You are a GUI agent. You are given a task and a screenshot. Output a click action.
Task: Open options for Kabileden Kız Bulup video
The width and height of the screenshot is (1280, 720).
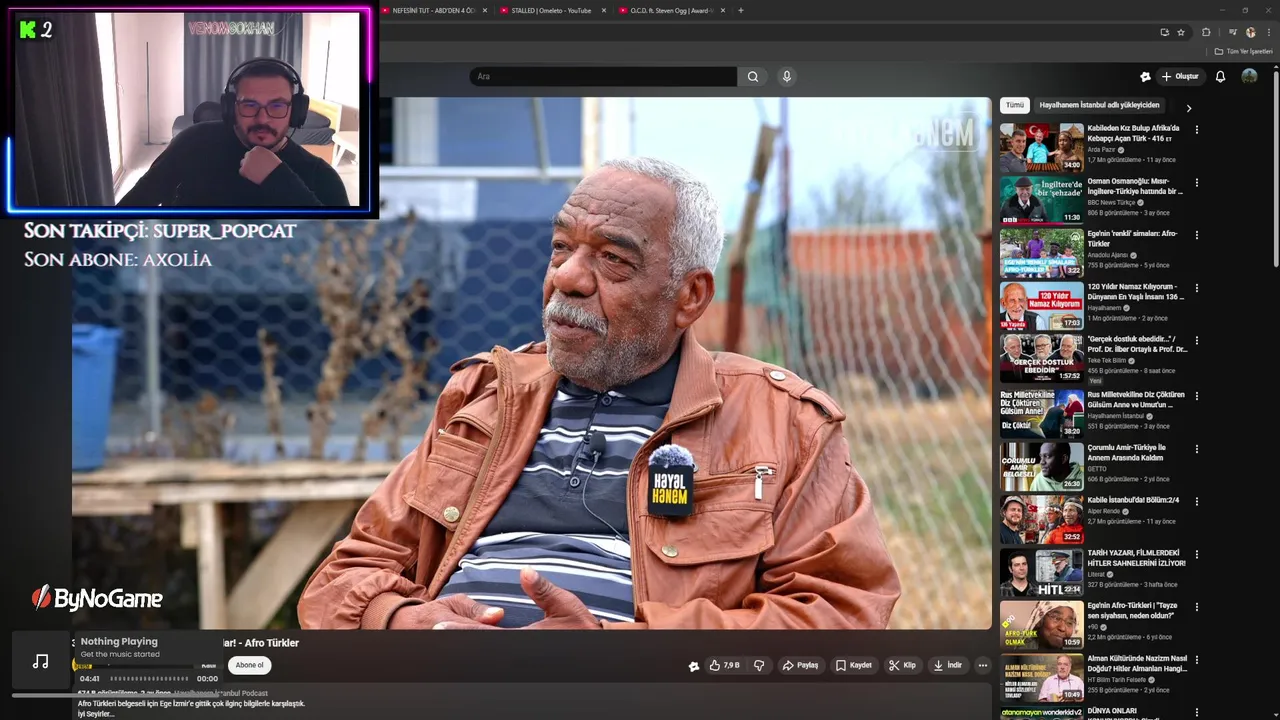click(x=1197, y=129)
